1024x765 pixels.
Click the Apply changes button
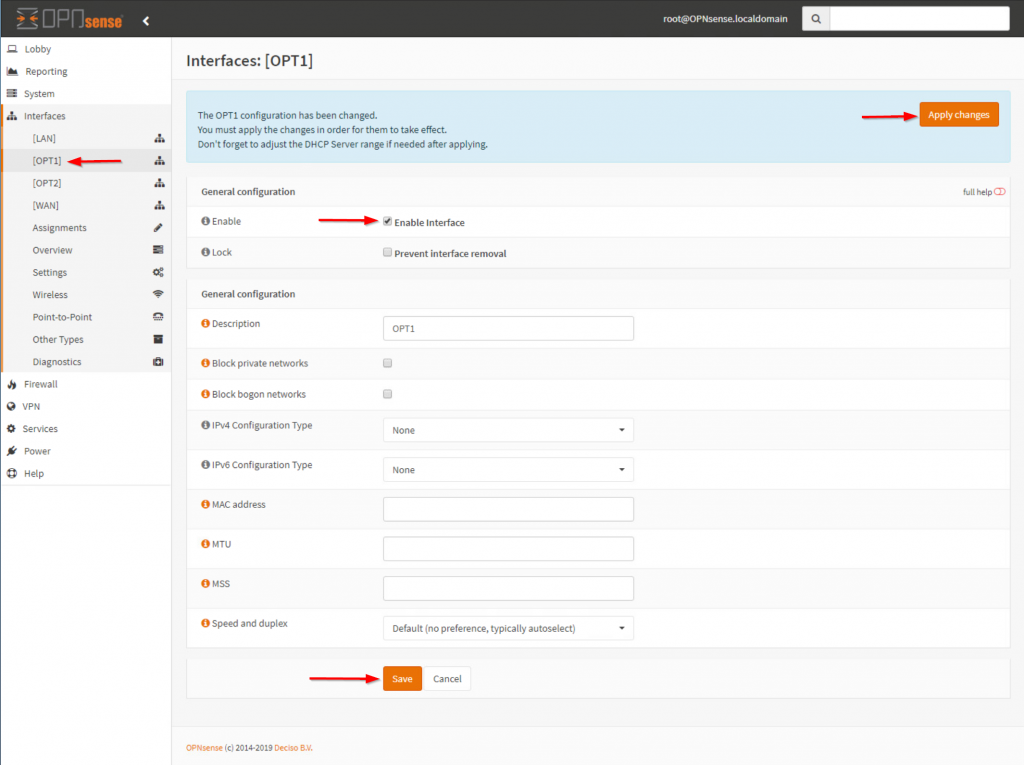click(x=958, y=115)
